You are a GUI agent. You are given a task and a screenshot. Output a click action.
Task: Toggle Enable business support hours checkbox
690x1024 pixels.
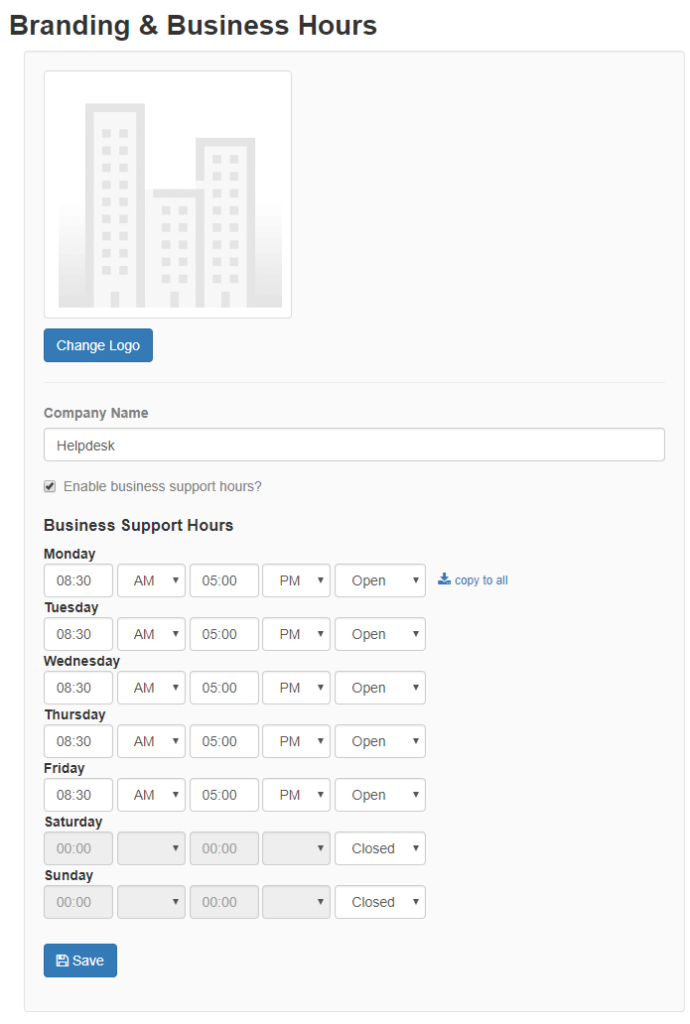point(50,487)
